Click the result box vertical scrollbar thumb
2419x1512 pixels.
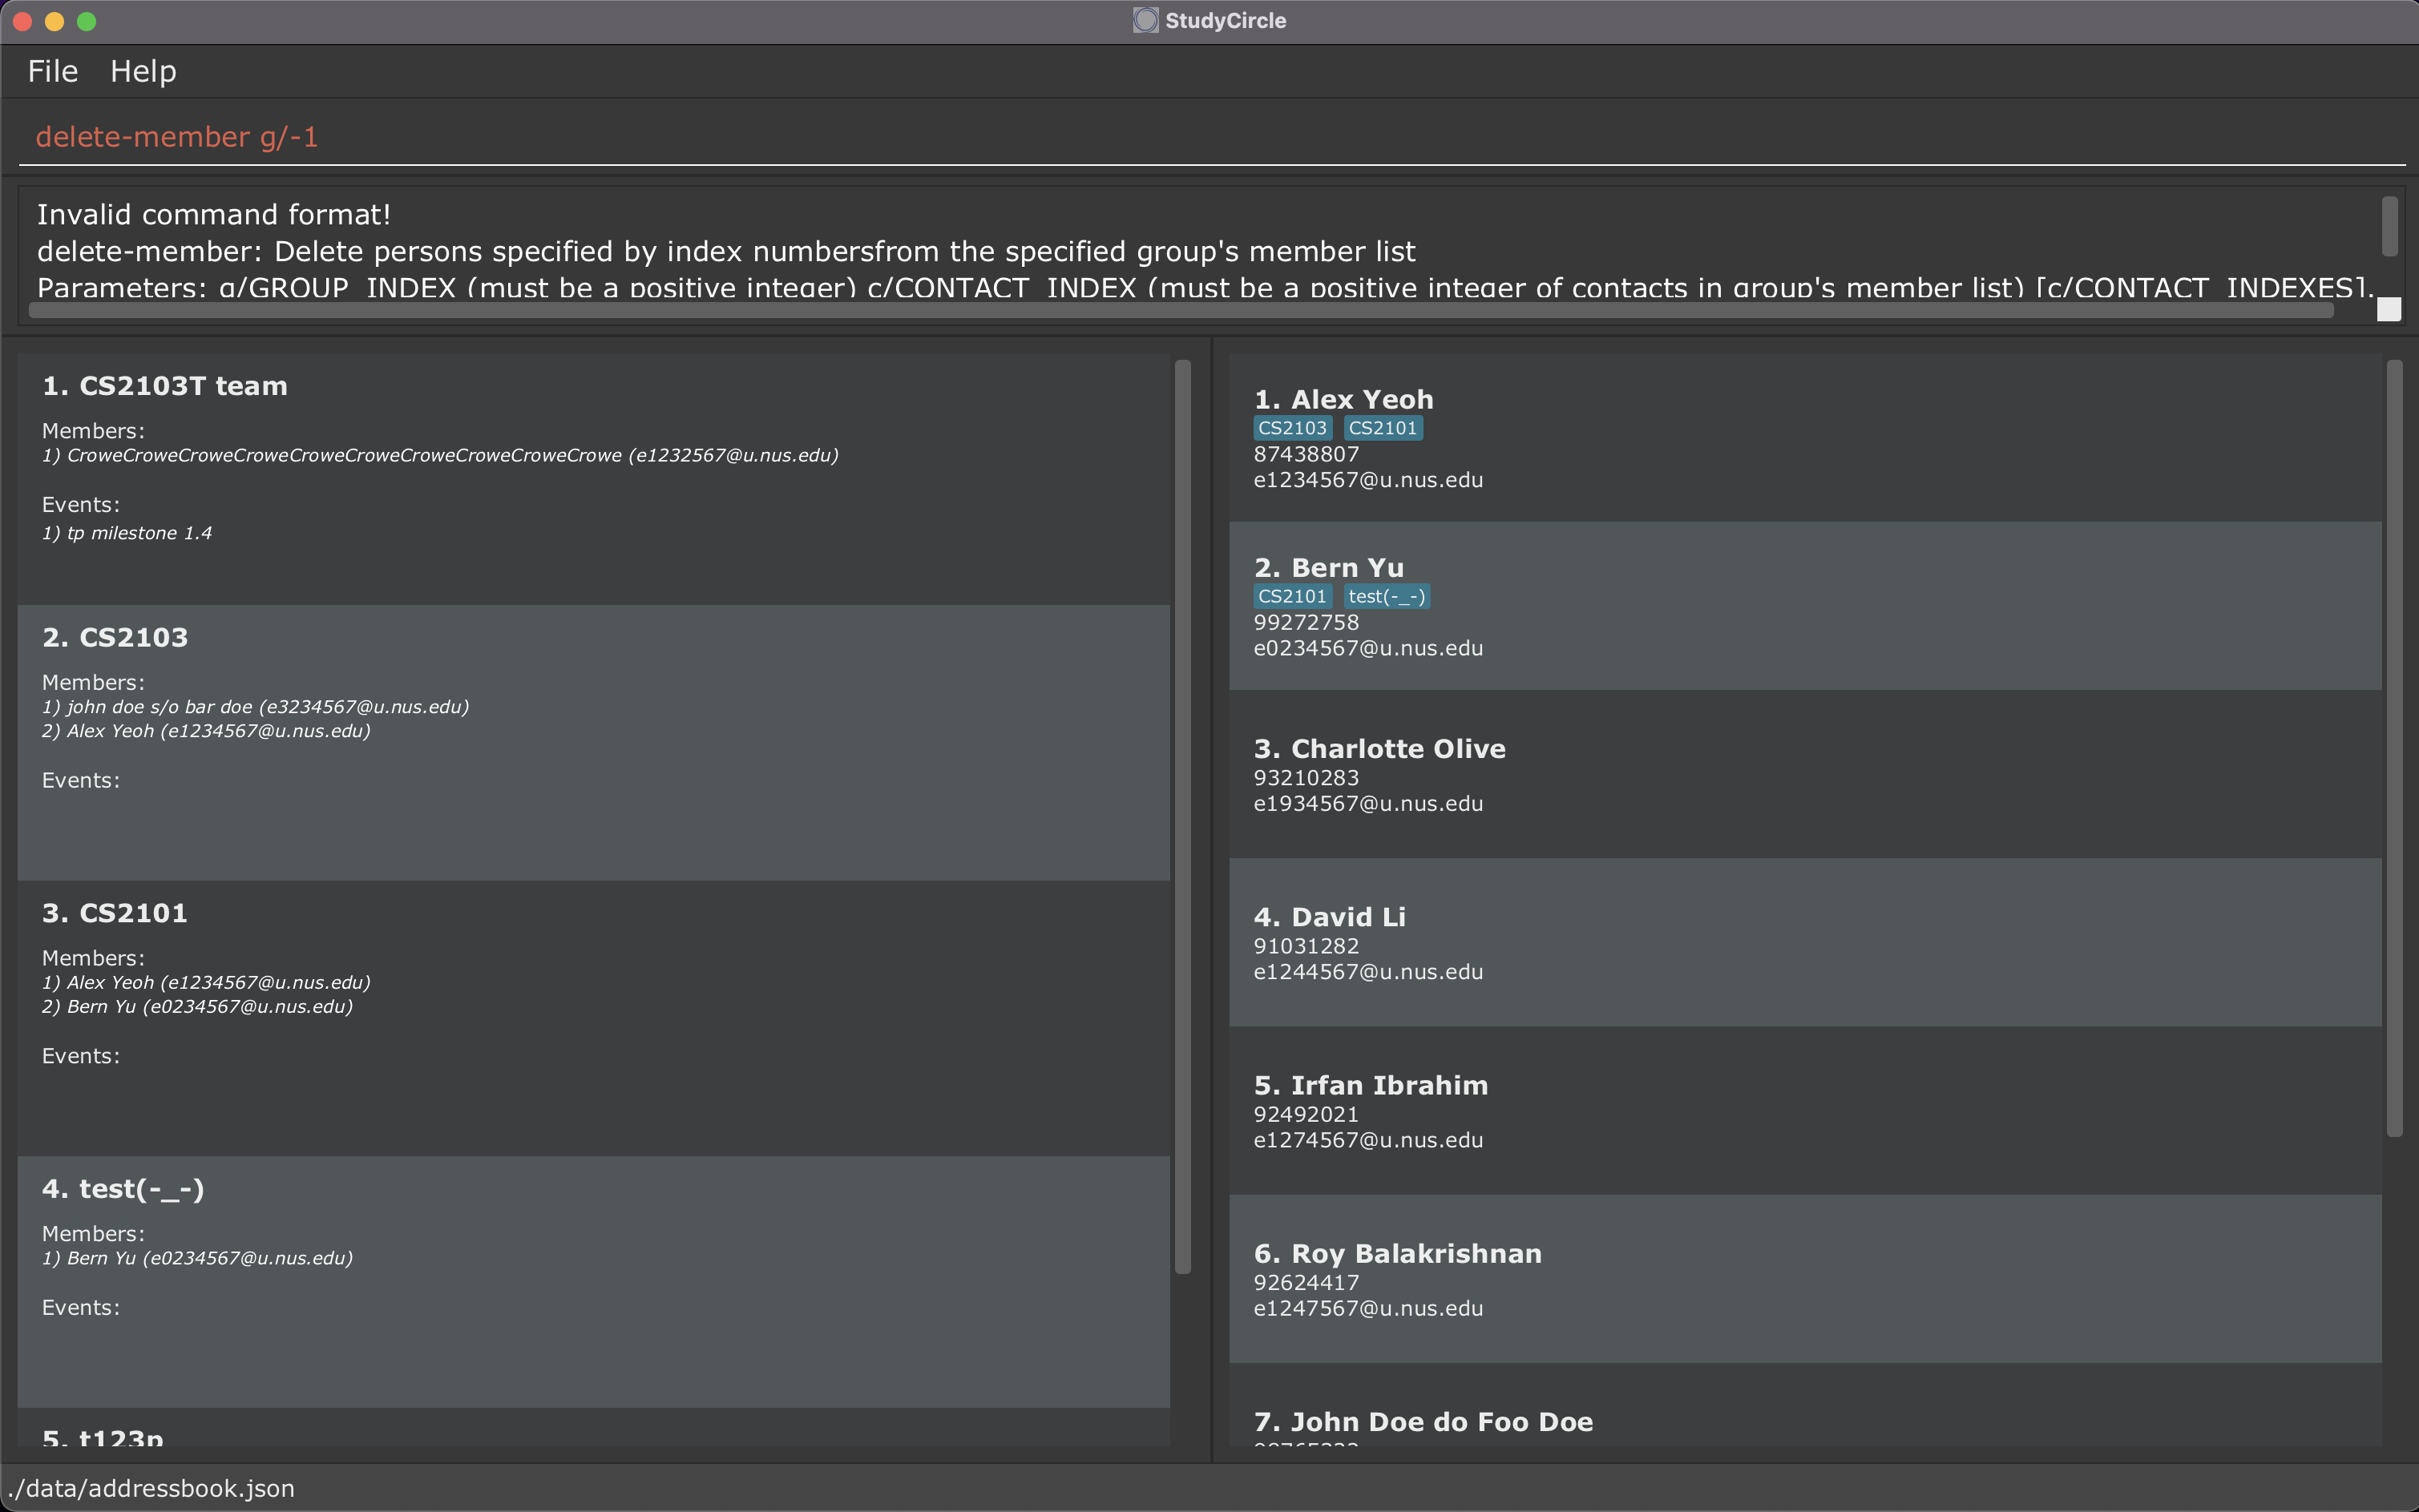coord(2389,226)
